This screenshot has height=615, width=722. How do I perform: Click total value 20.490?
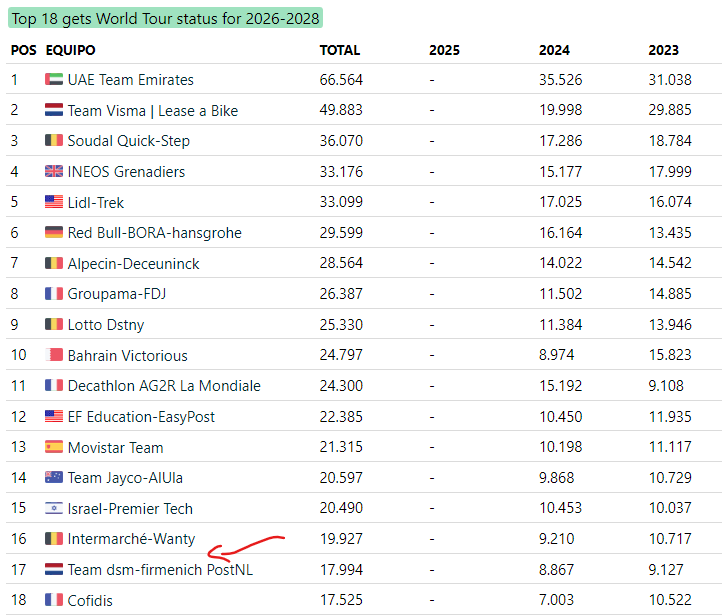click(341, 508)
